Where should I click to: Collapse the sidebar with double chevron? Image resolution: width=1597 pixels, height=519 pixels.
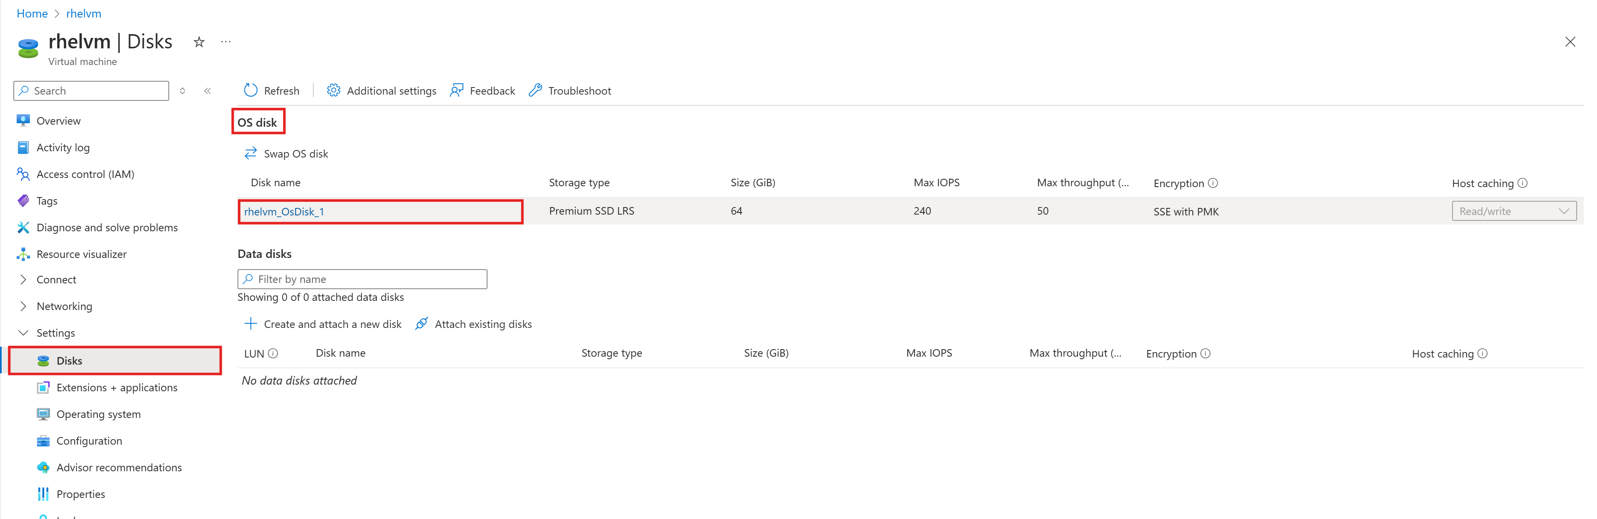pyautogui.click(x=208, y=91)
